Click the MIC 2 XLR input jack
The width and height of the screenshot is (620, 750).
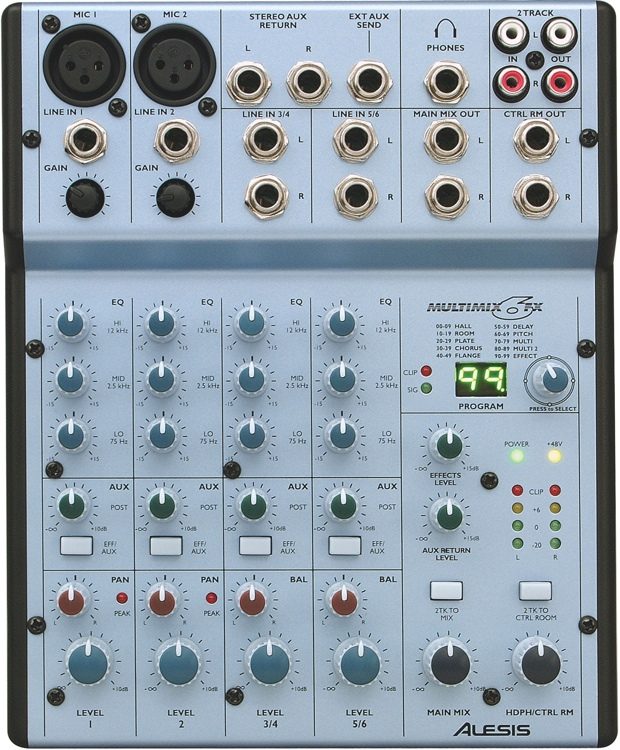(x=174, y=64)
